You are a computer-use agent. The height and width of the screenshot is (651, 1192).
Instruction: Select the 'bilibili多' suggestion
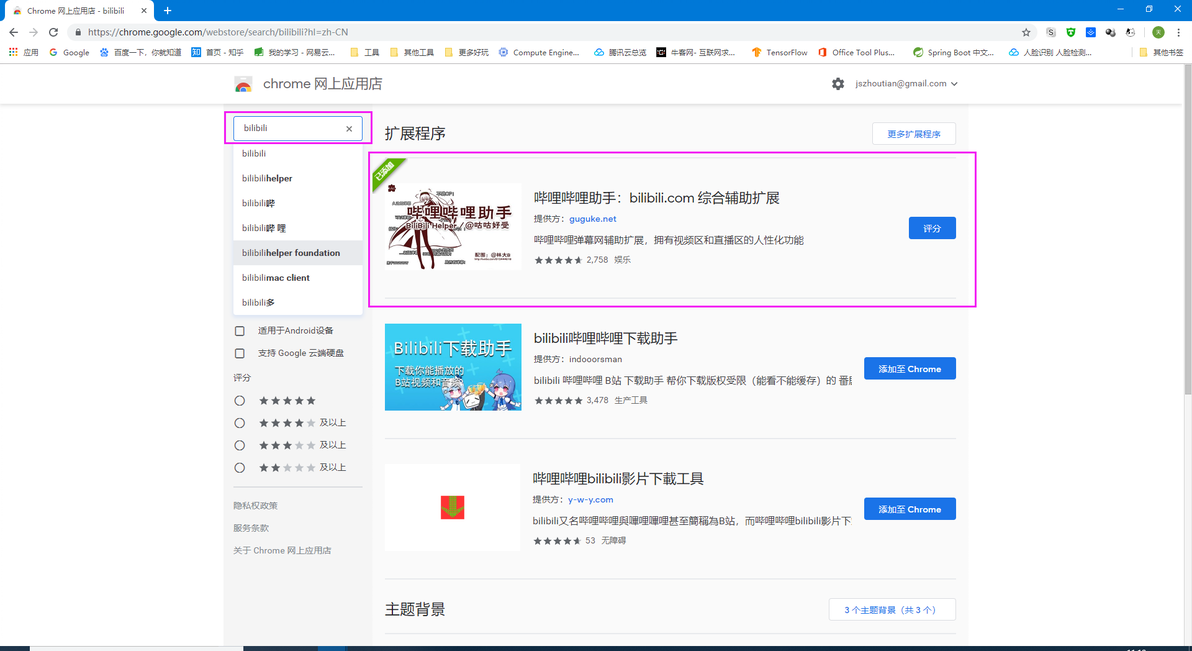298,302
